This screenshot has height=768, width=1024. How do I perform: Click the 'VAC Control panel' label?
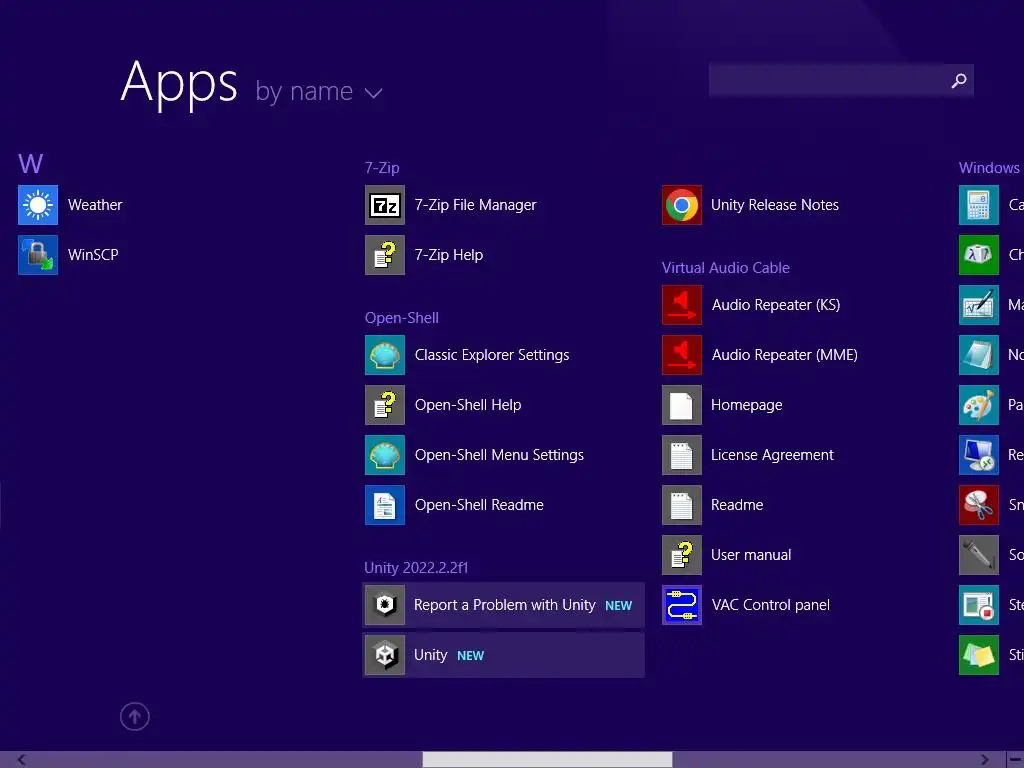tap(771, 605)
